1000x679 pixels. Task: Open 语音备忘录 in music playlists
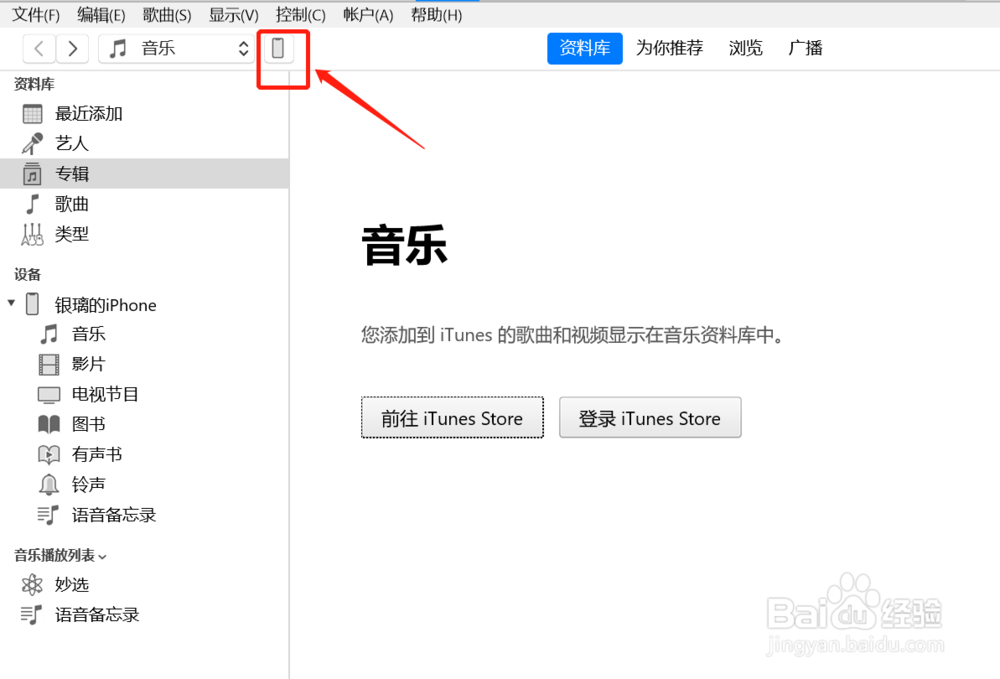[x=97, y=615]
